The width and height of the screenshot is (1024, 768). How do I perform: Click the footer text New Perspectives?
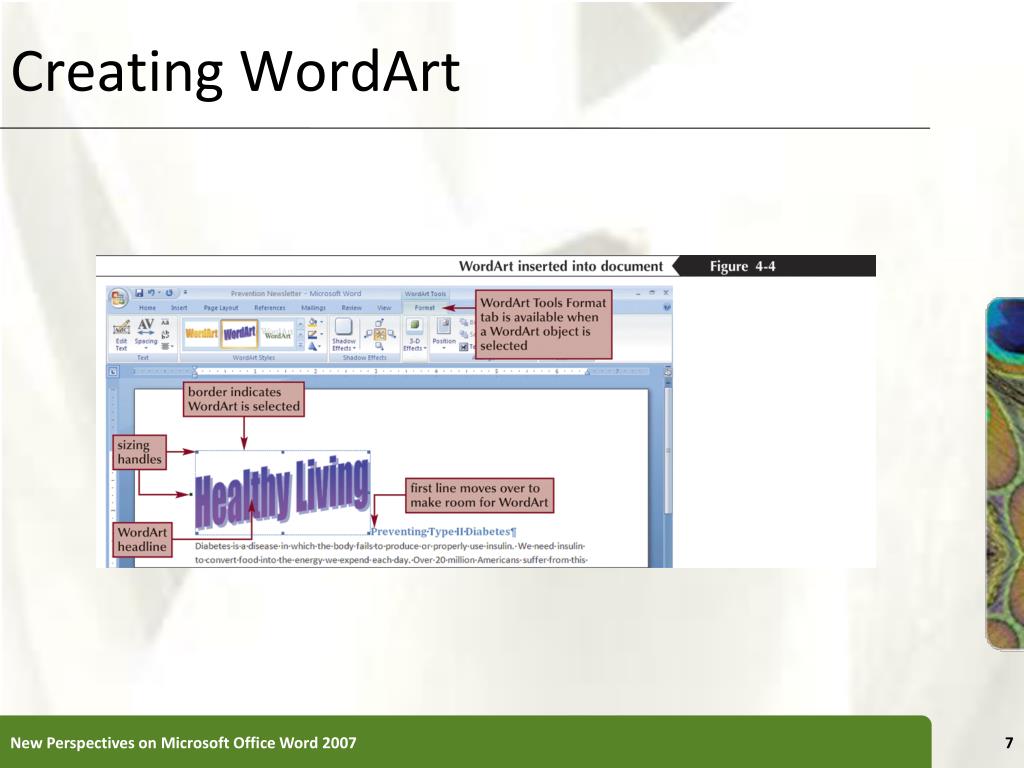(184, 743)
